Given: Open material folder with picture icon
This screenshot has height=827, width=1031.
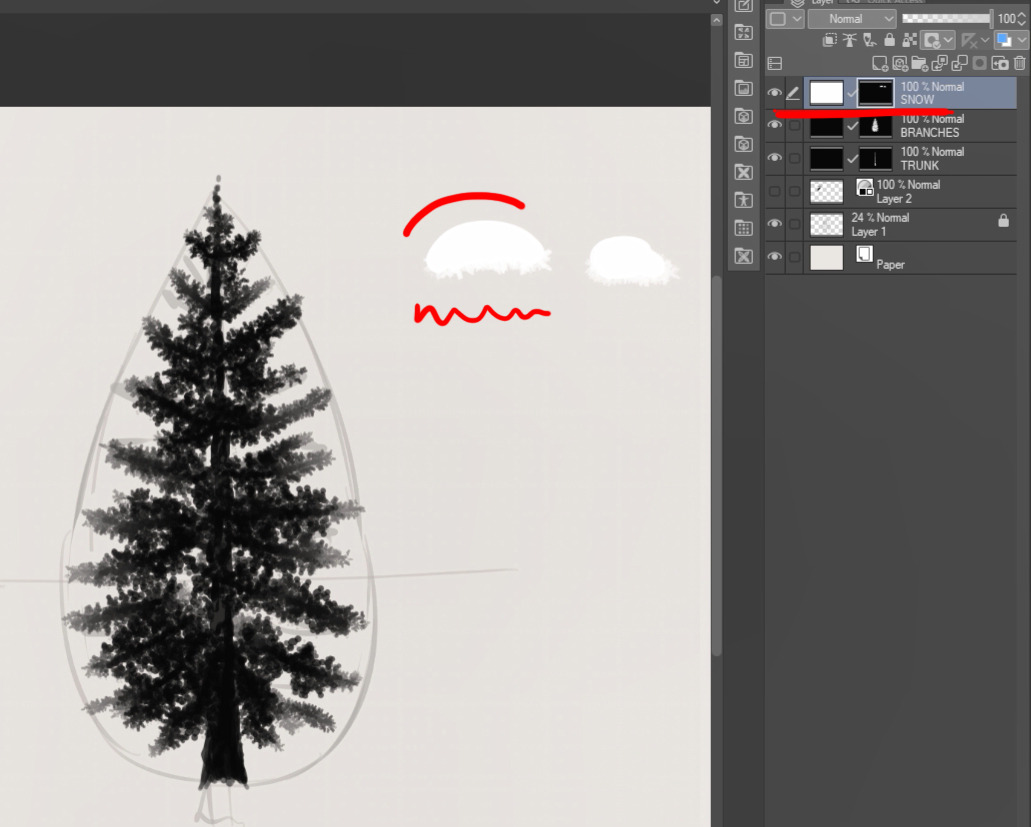Looking at the screenshot, I should (x=744, y=89).
